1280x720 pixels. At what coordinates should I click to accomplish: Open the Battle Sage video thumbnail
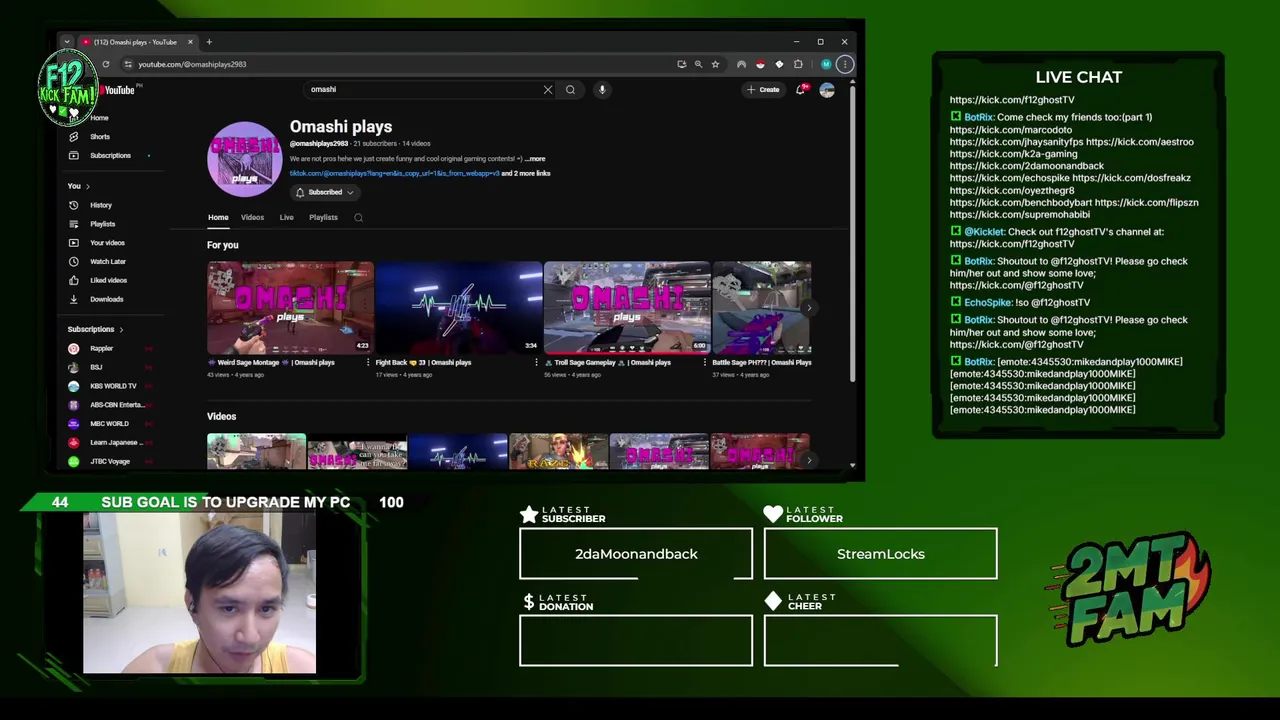pyautogui.click(x=762, y=307)
